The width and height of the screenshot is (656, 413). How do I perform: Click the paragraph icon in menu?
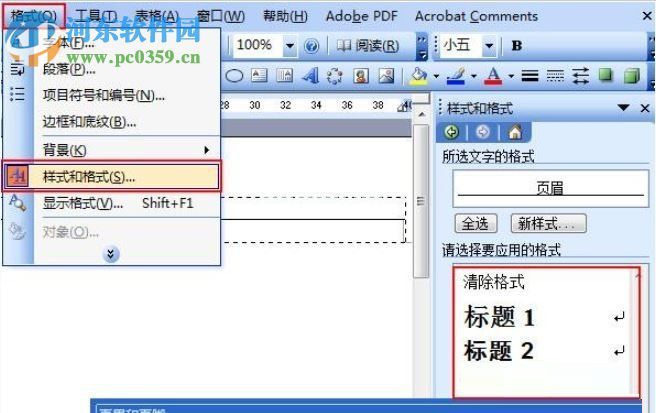click(18, 69)
